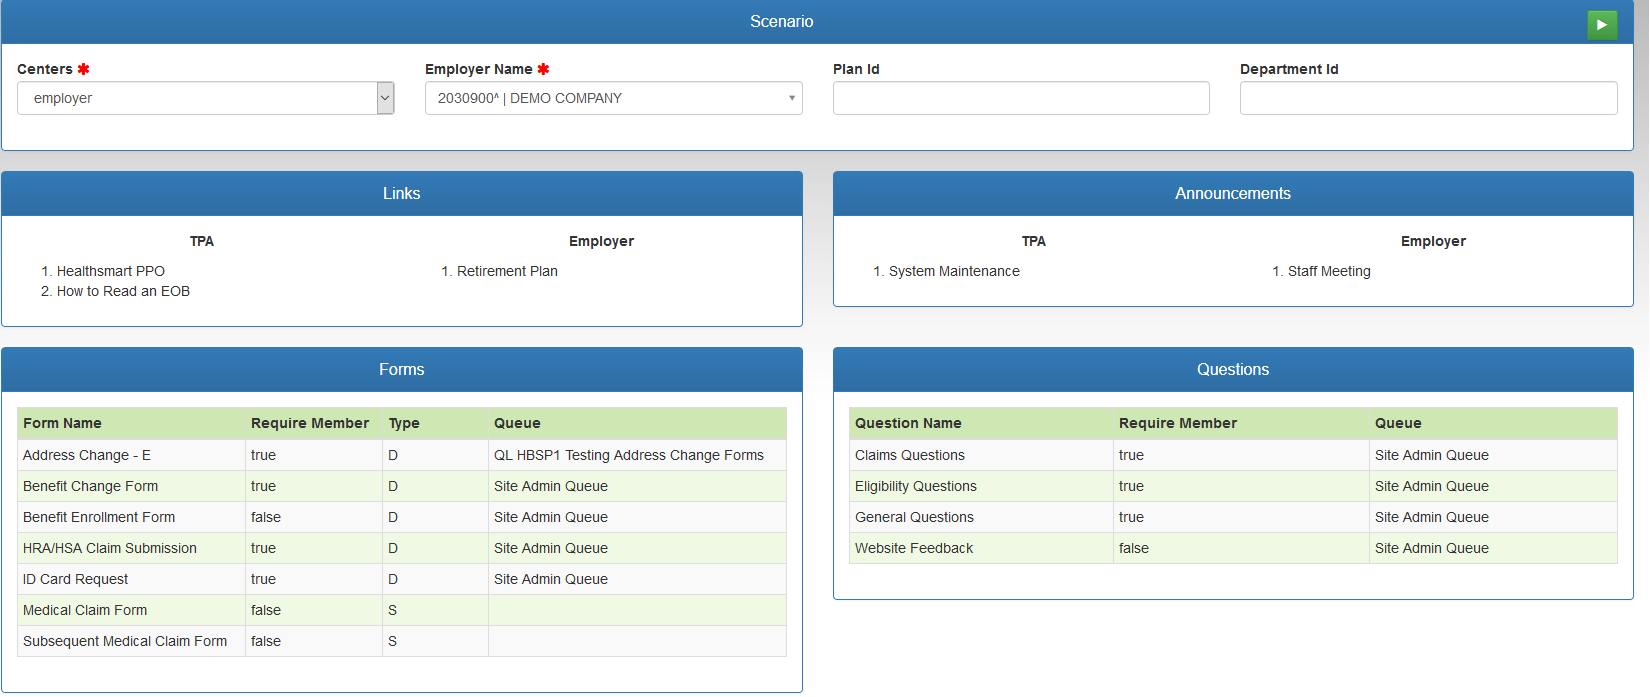The width and height of the screenshot is (1650, 697).
Task: Open the Staff Meeting announcement
Action: (1329, 271)
